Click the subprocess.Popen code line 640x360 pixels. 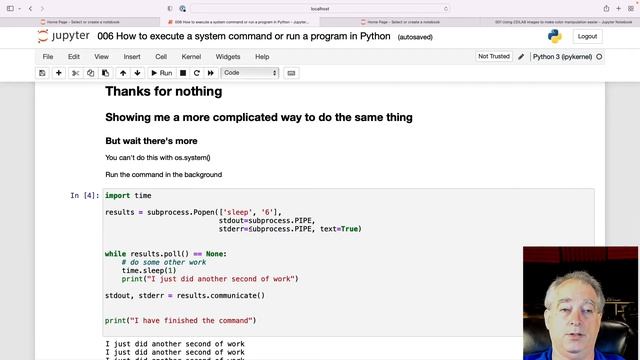(193, 212)
